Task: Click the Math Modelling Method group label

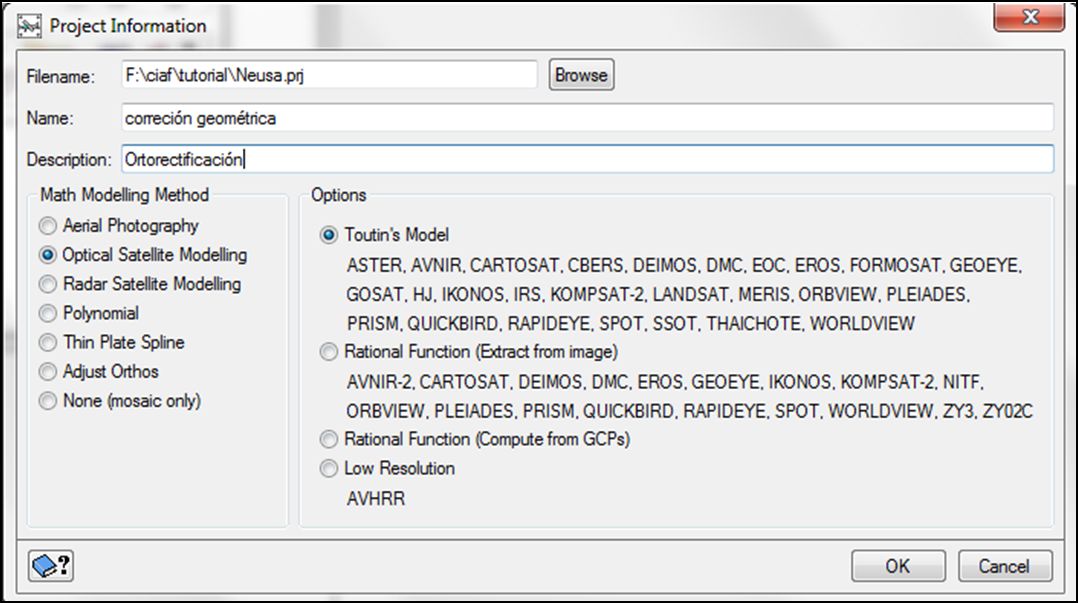Action: (124, 195)
